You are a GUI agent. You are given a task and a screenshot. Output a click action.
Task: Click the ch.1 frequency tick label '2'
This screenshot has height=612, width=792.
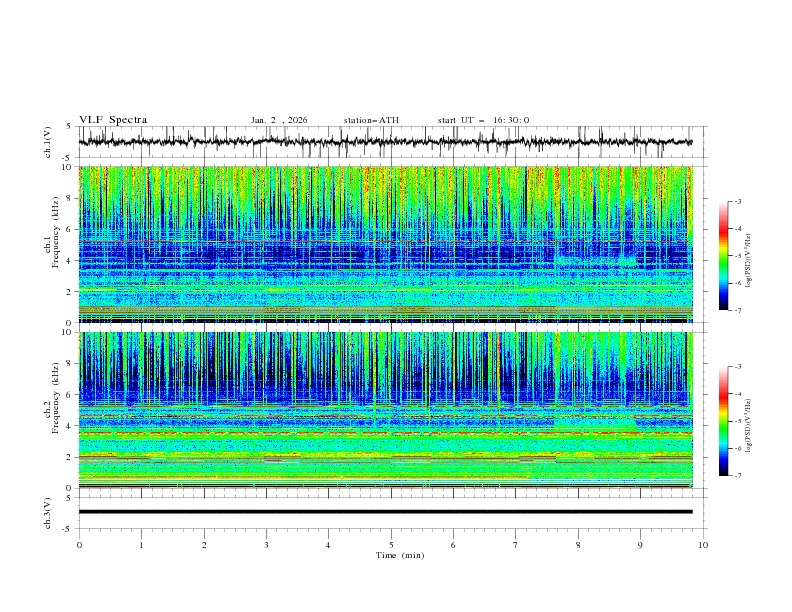tap(71, 292)
